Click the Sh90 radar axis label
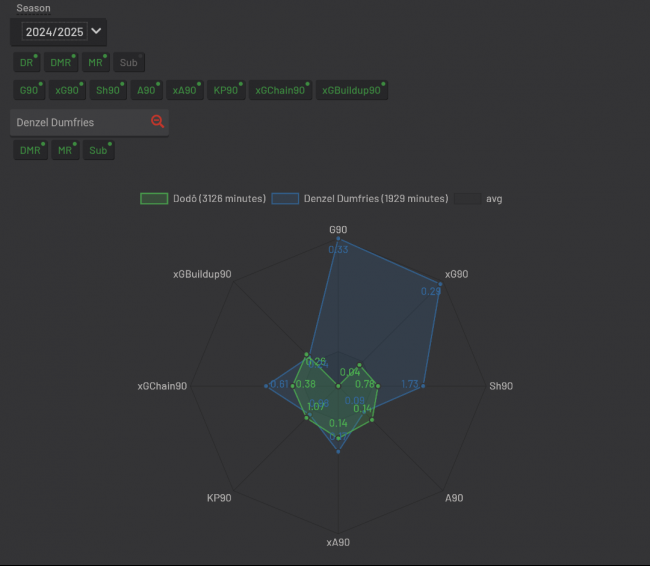This screenshot has width=650, height=566. point(501,386)
